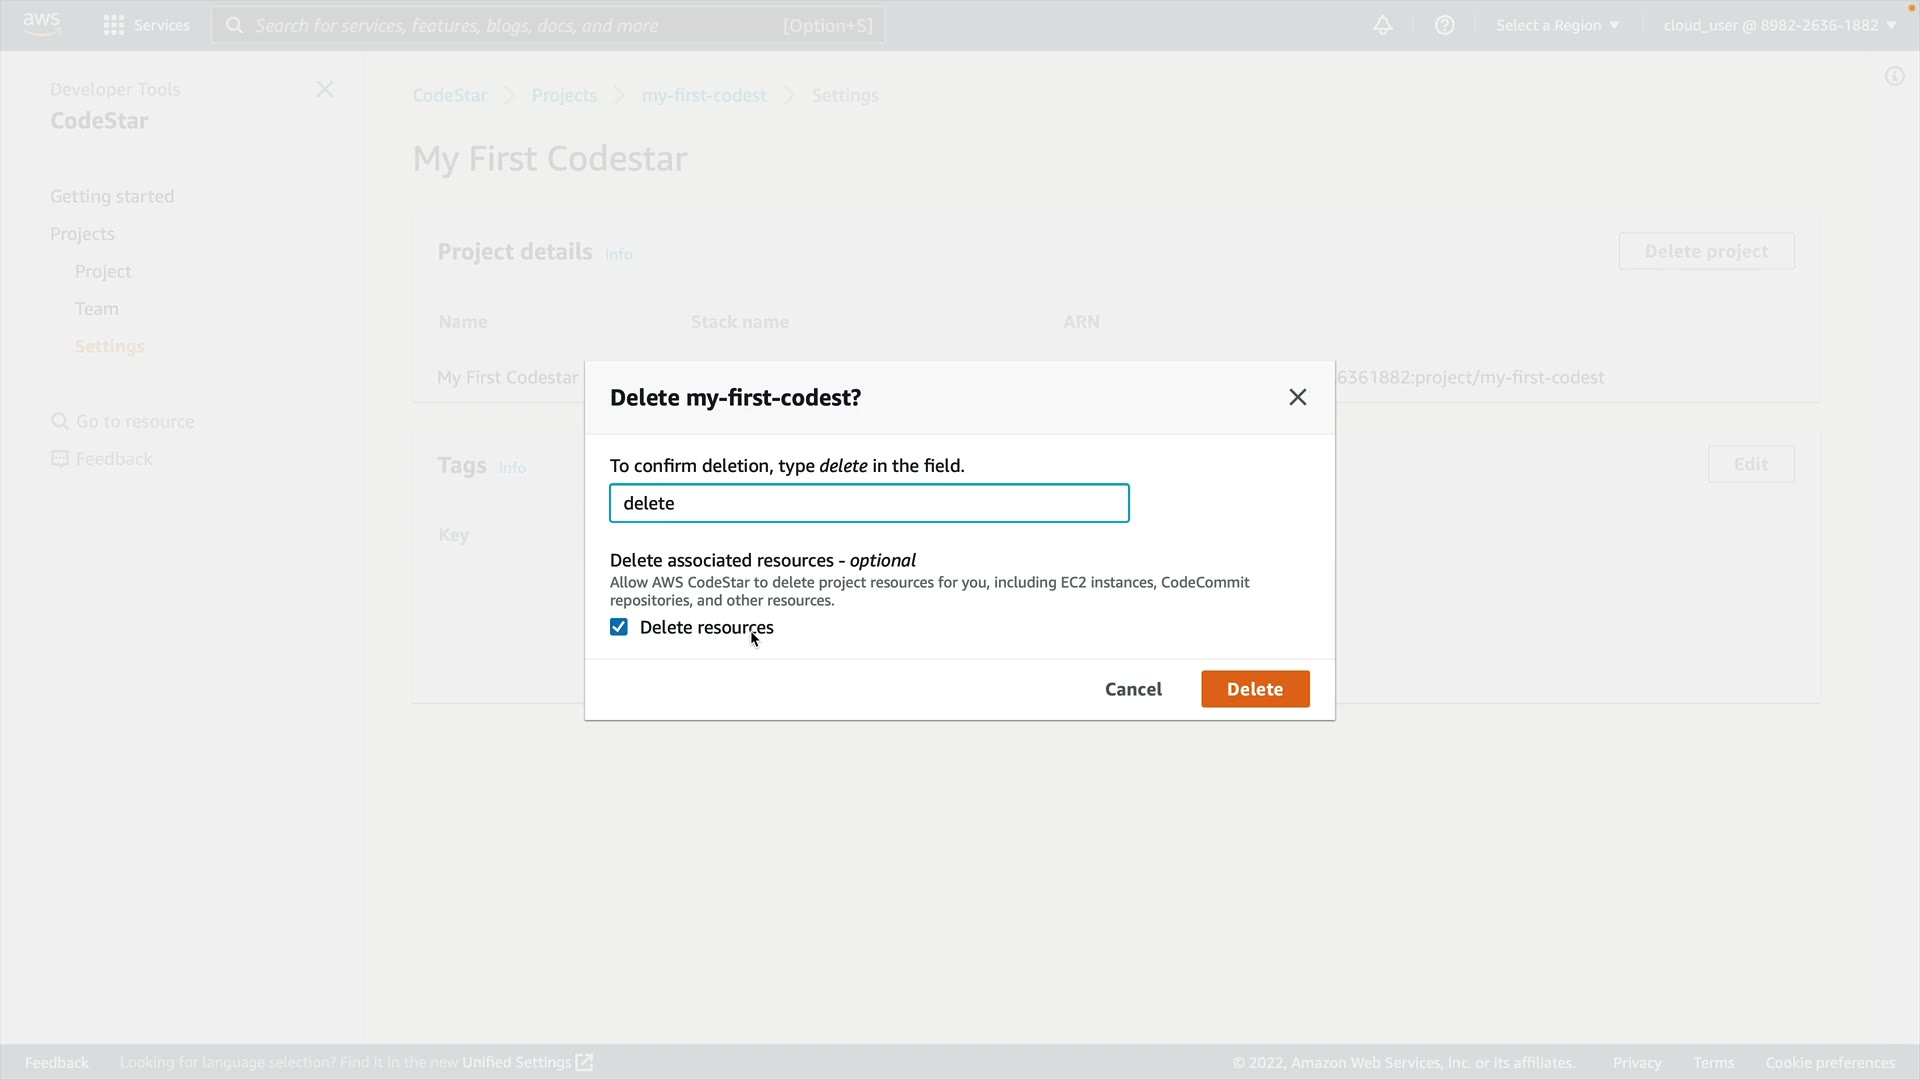Open the notifications bell icon
This screenshot has height=1080, width=1920.
click(1382, 25)
